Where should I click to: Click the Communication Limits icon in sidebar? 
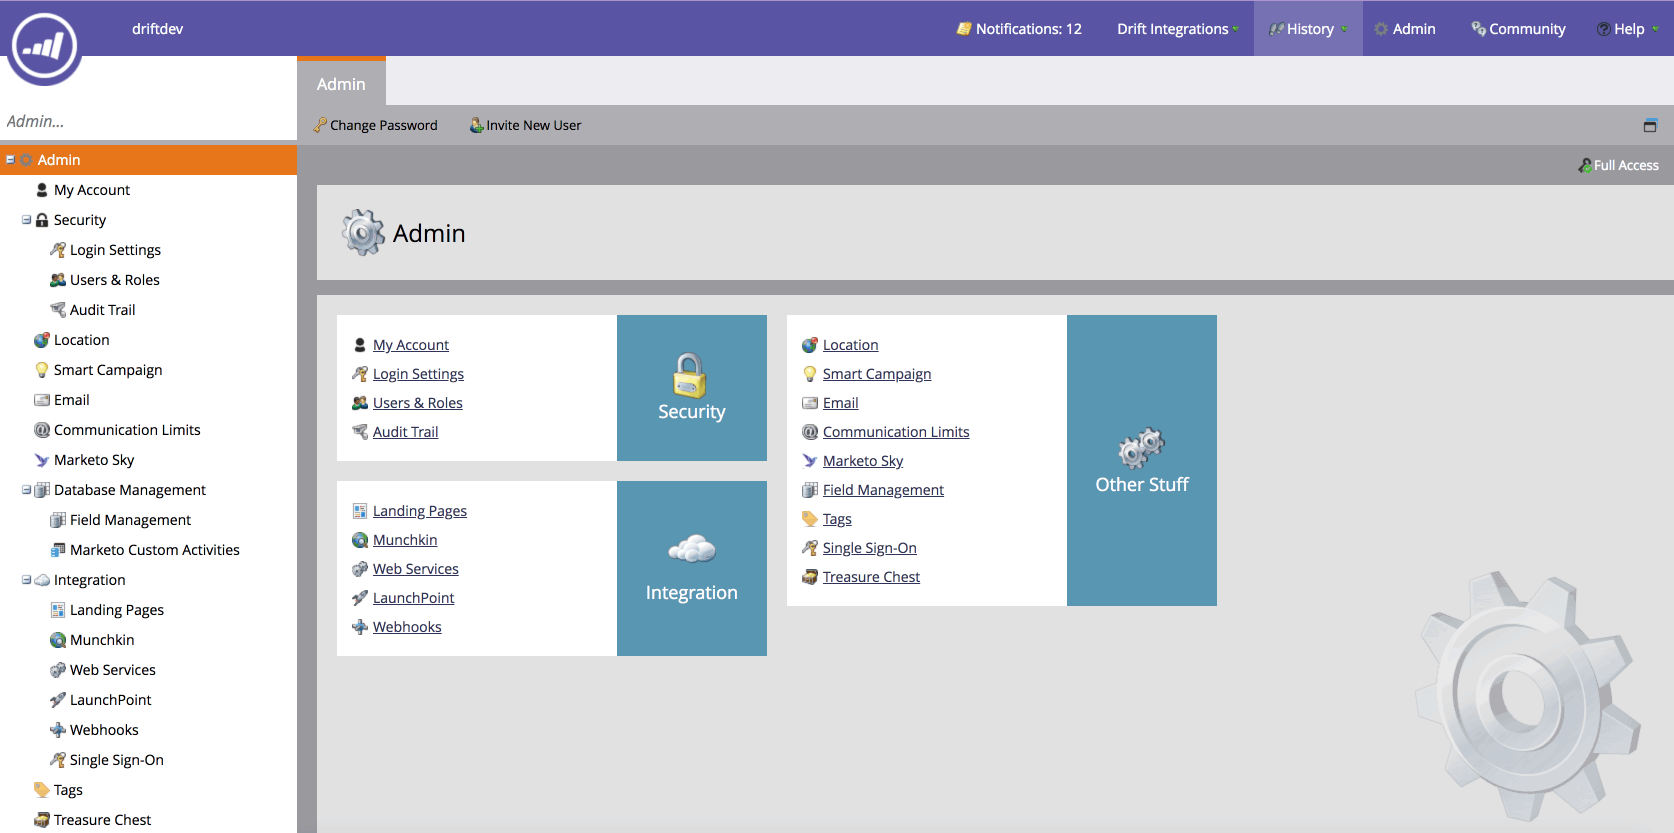[42, 430]
